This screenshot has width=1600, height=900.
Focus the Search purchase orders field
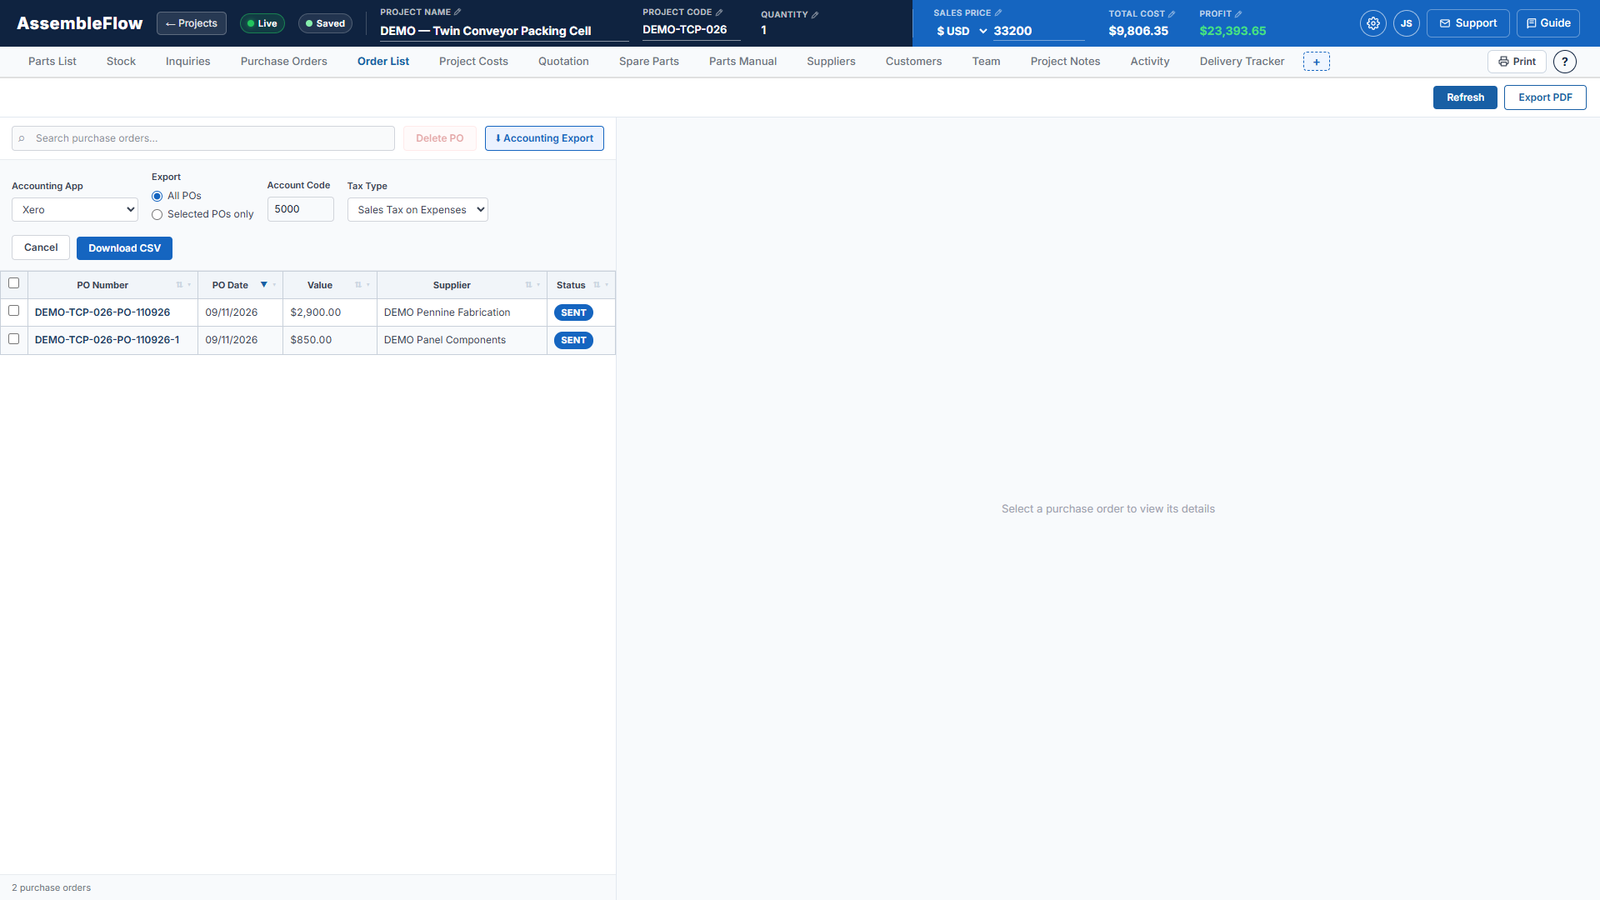click(x=203, y=138)
